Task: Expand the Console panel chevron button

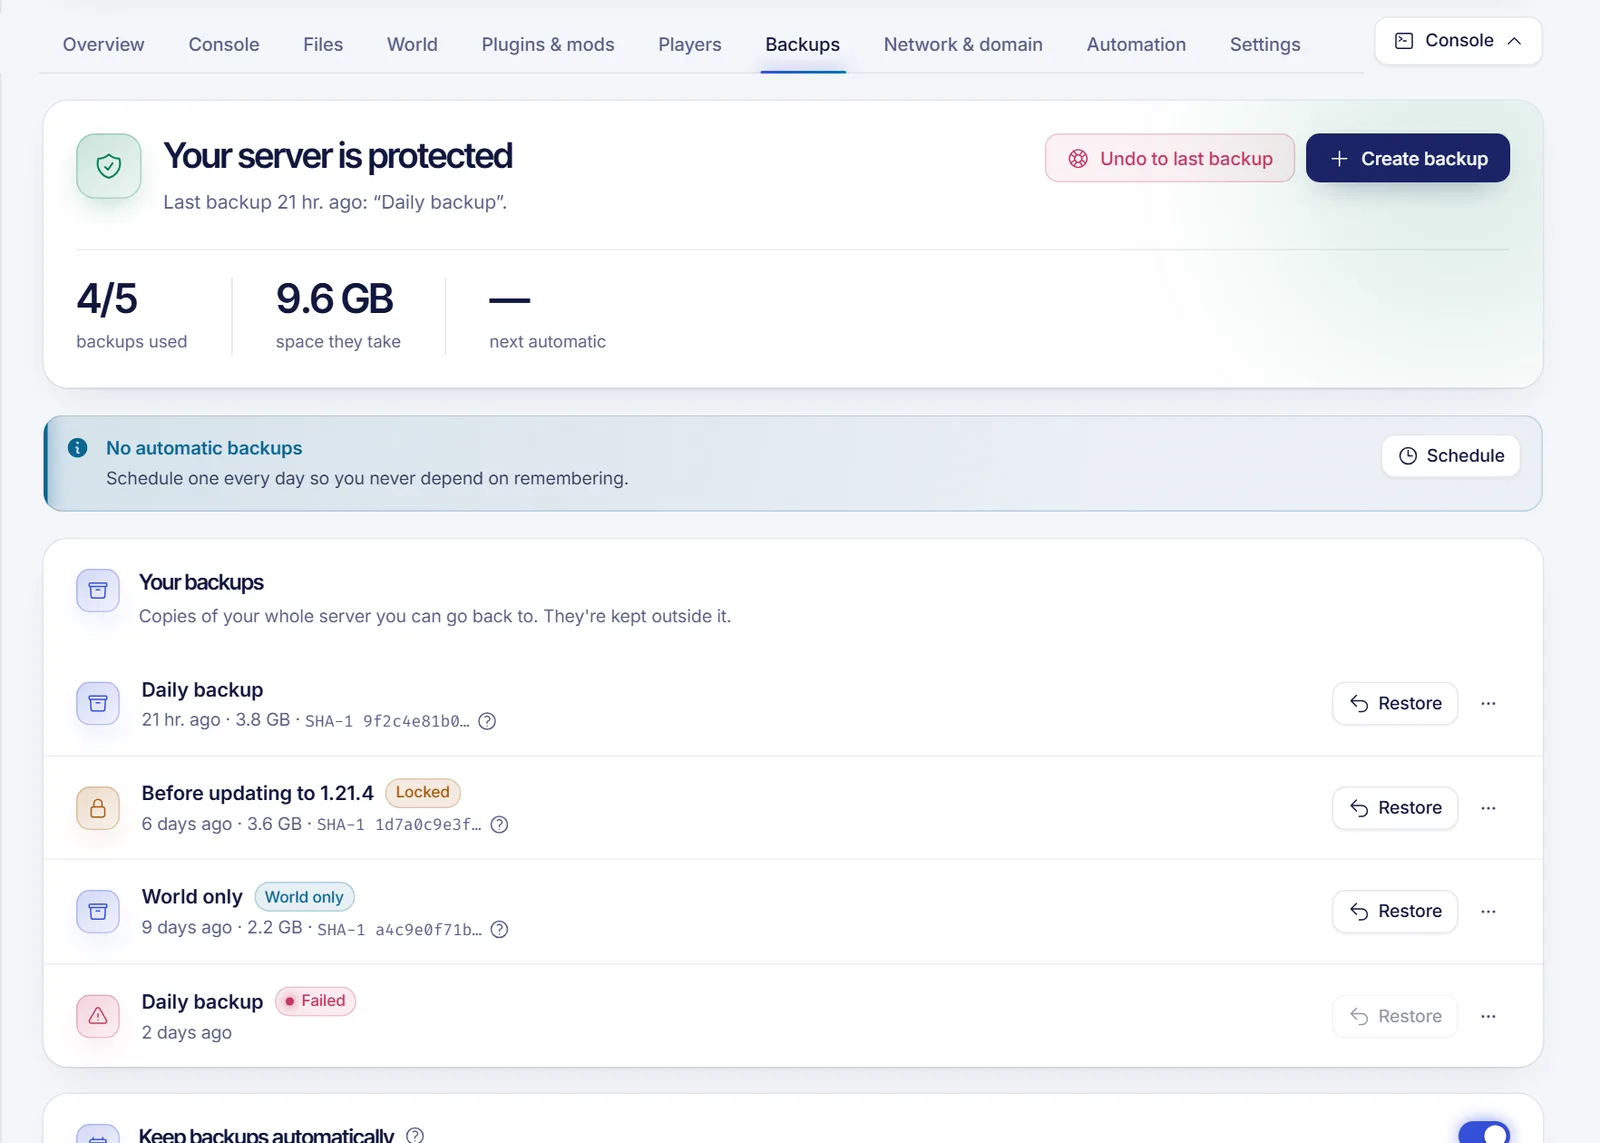Action: click(x=1458, y=41)
